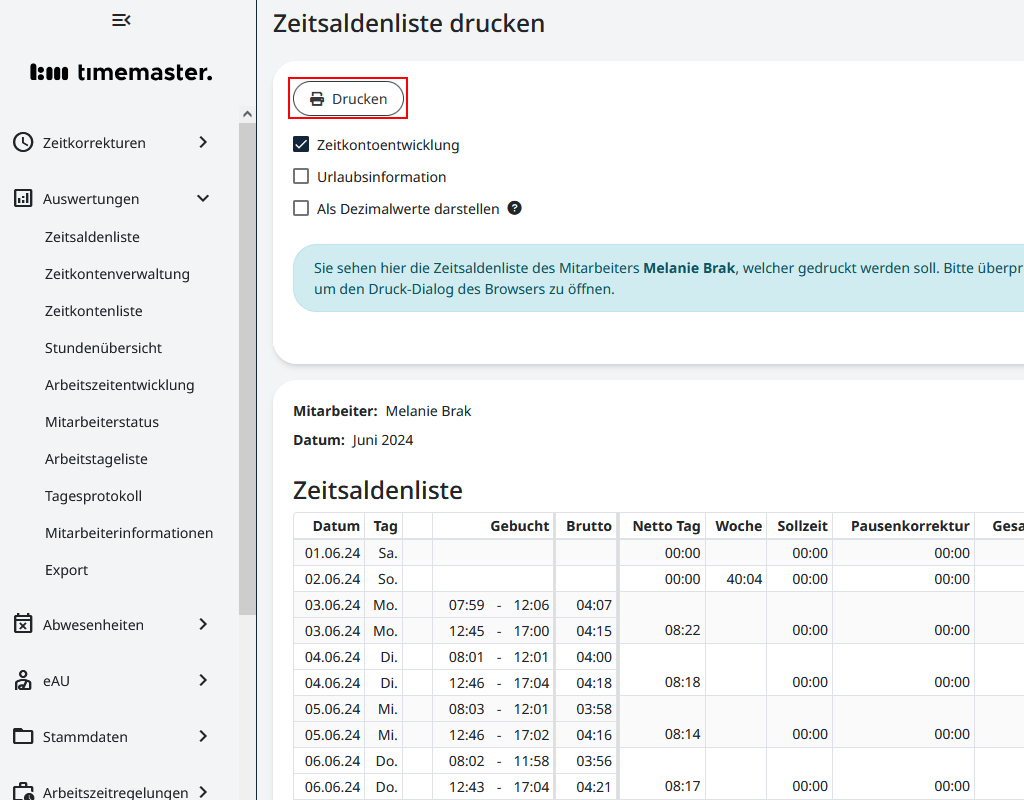Check Als Dezimalwerte darstellen
Image resolution: width=1024 pixels, height=800 pixels.
(300, 208)
